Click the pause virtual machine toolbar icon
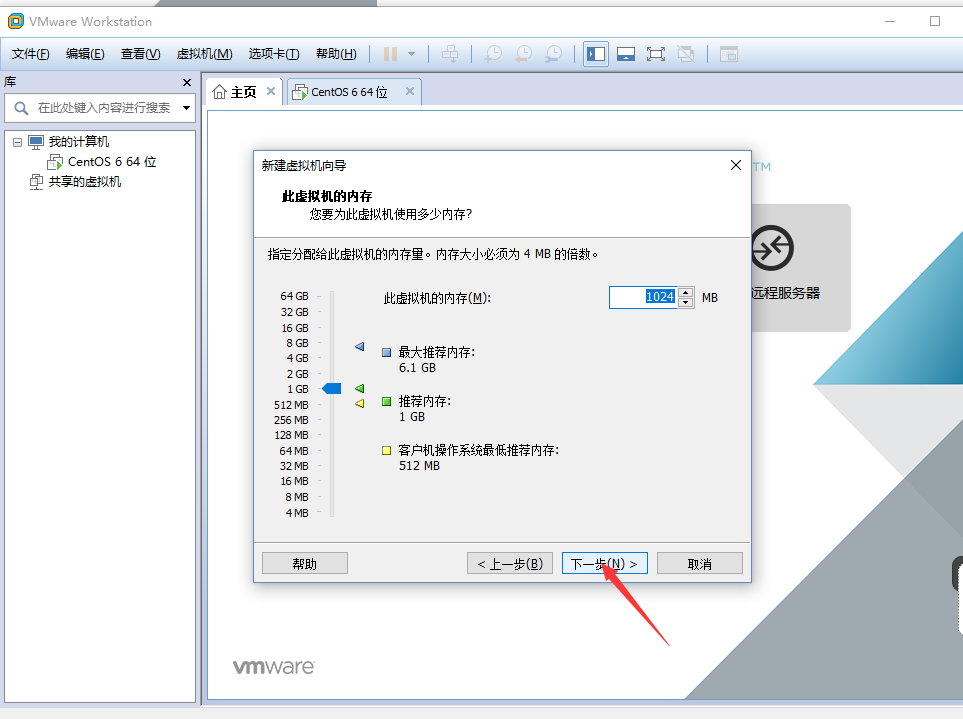The width and height of the screenshot is (963, 719). (x=390, y=54)
